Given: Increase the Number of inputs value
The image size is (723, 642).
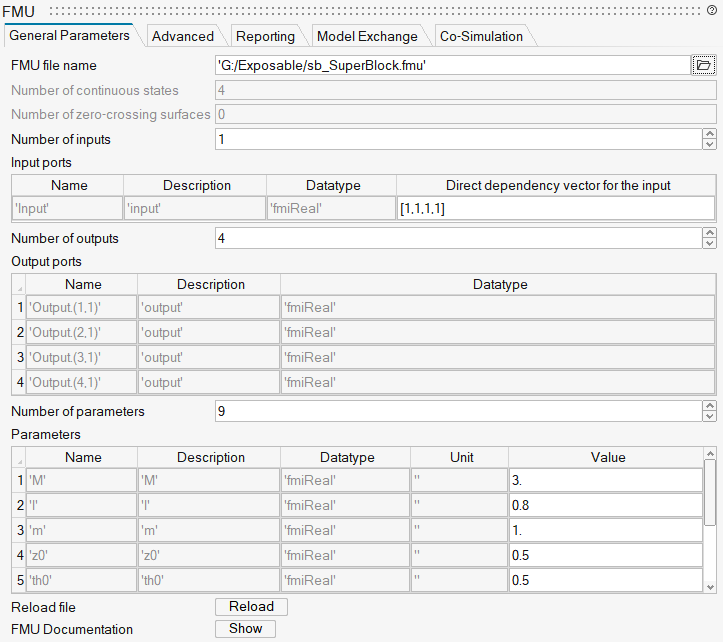Looking at the screenshot, I should (x=709, y=134).
